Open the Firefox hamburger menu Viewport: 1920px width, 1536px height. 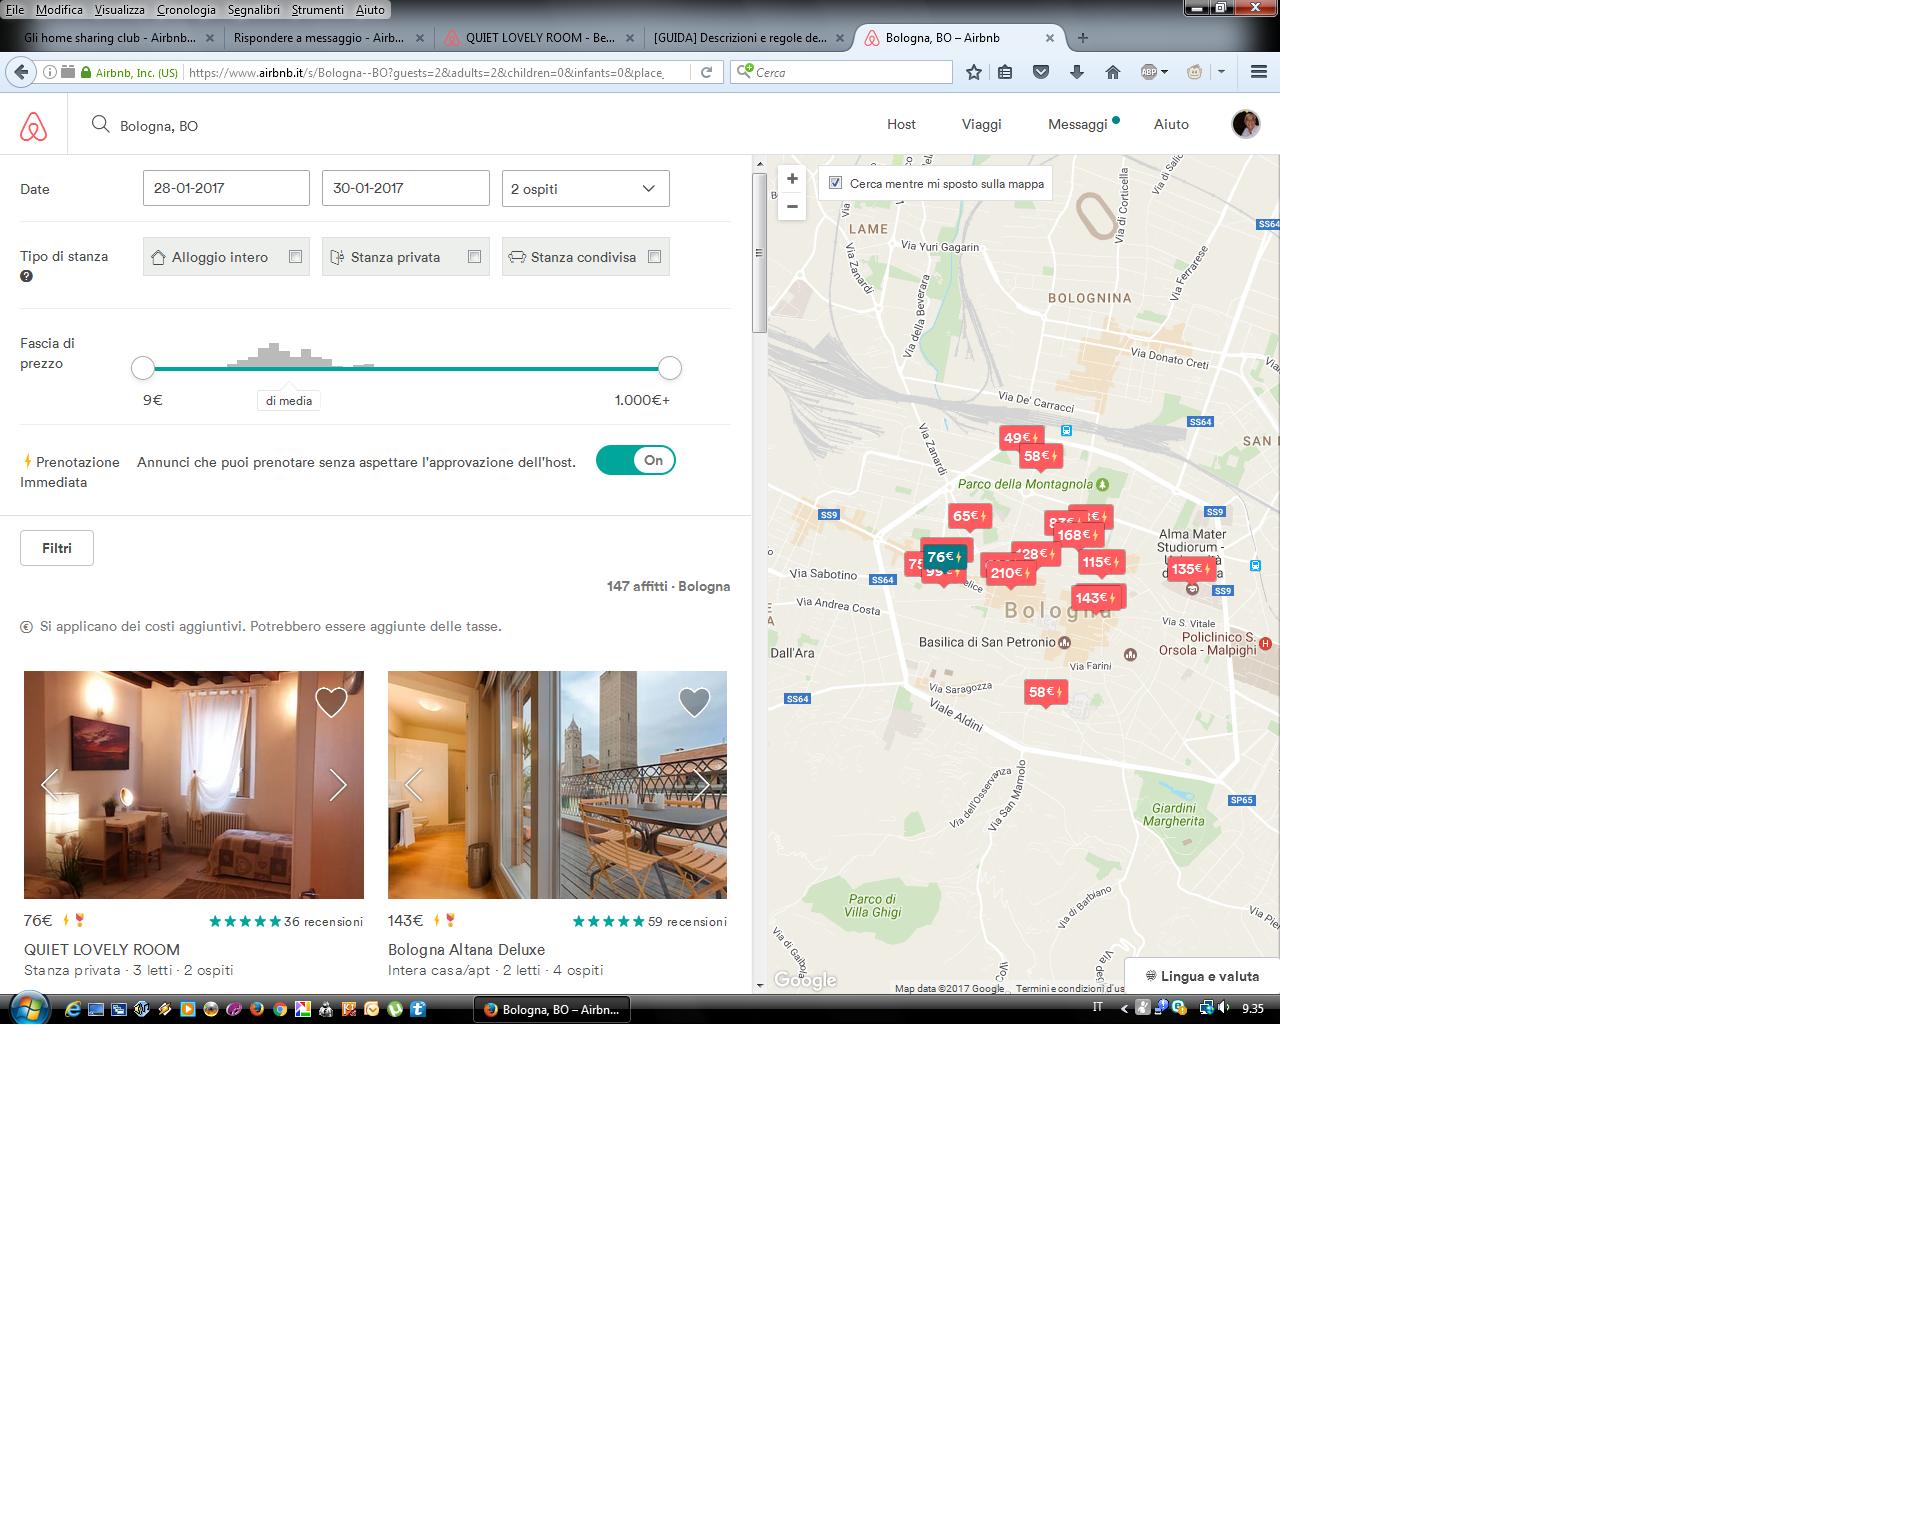(x=1259, y=72)
